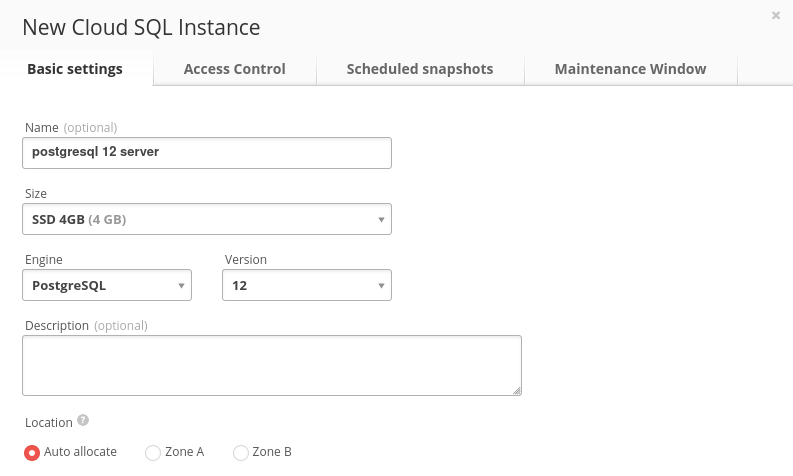Click the Location help question mark icon
This screenshot has width=793, height=476.
83,420
